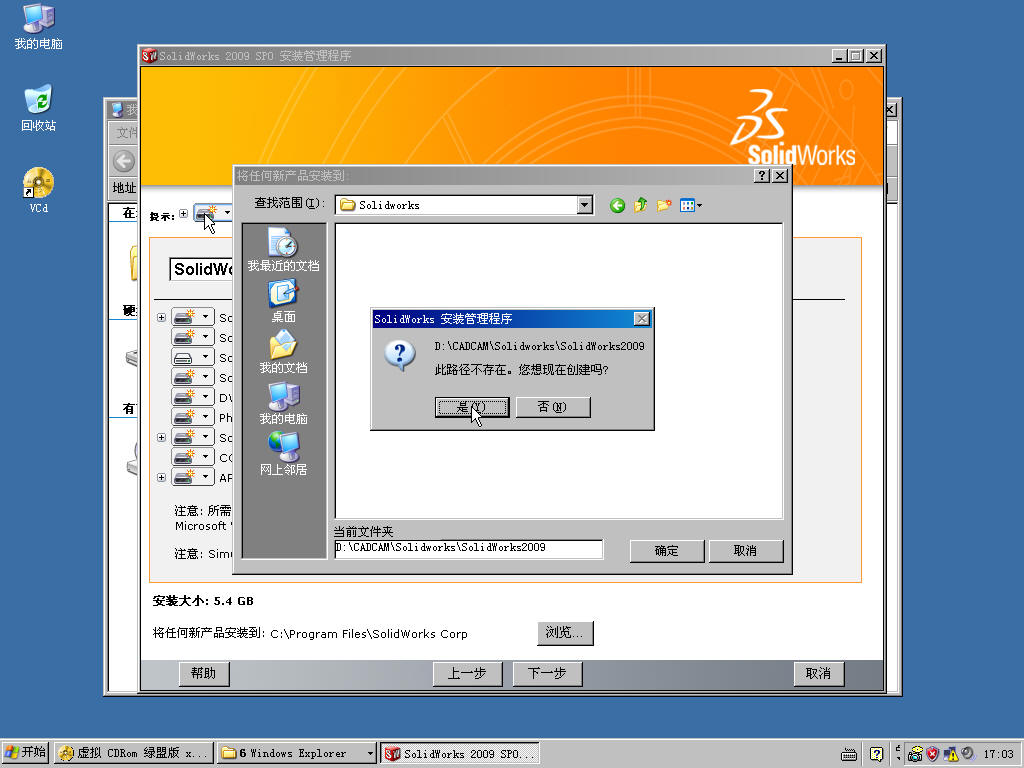The width and height of the screenshot is (1024, 768).
Task: Close the SolidWorks path confirmation dialog
Action: (x=641, y=319)
